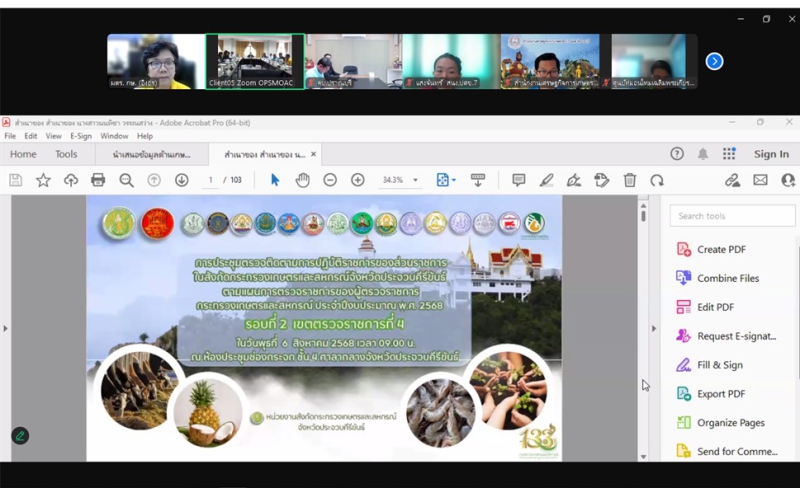The image size is (800, 488).
Task: Switch to the Home tab
Action: [23, 154]
